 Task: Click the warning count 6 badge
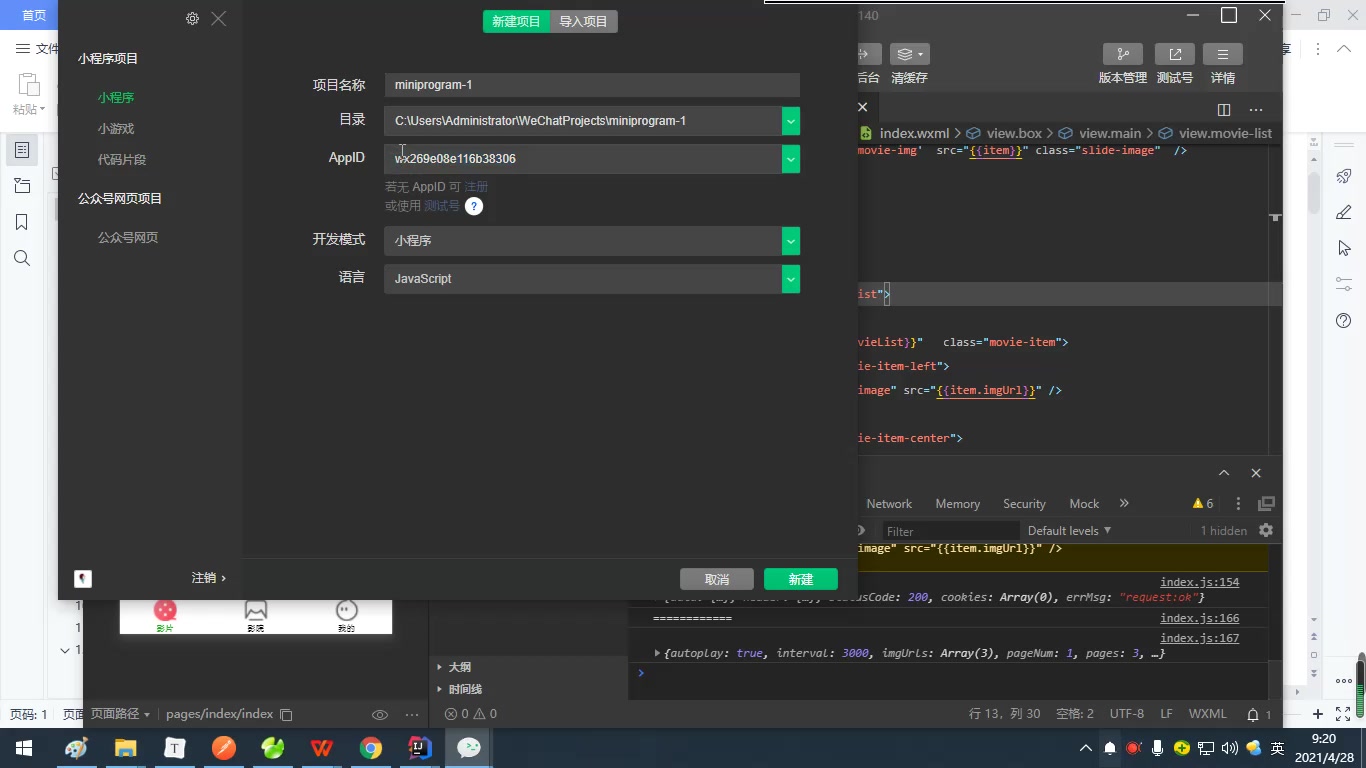1203,504
